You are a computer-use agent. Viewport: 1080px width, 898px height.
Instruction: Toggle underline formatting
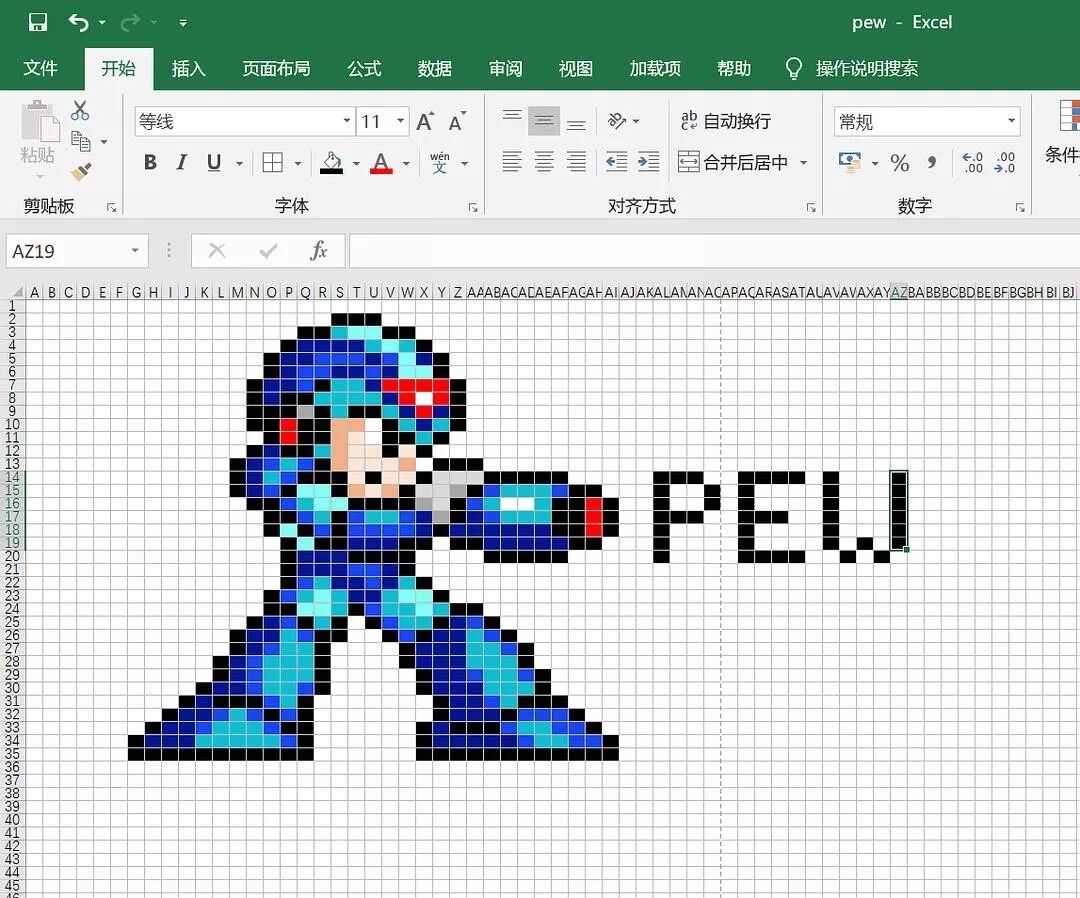tap(214, 163)
